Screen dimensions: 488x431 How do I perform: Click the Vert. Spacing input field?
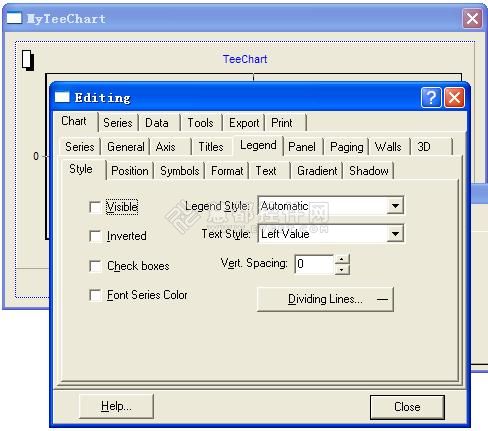314,264
